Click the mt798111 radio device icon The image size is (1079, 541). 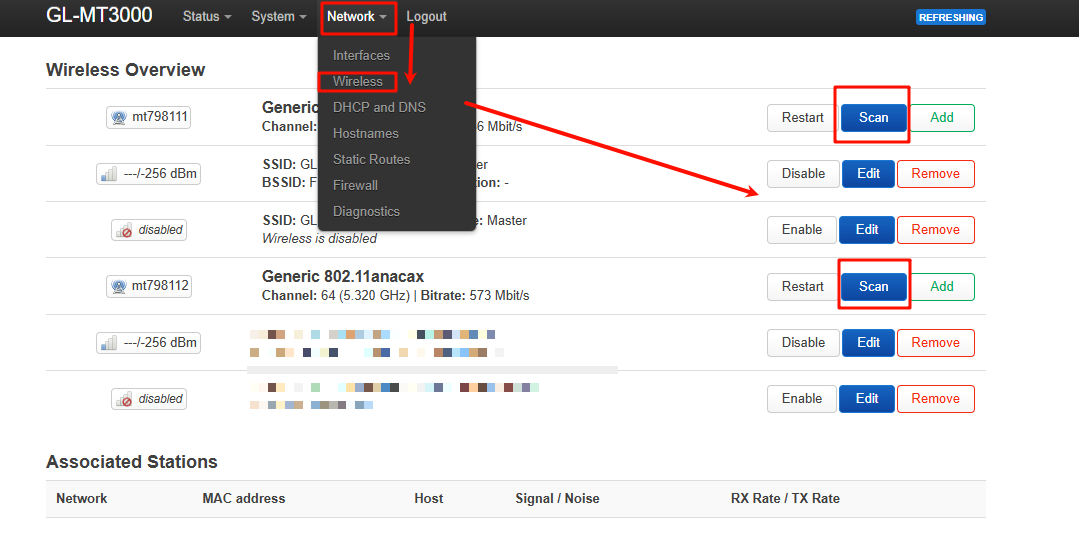pos(120,117)
